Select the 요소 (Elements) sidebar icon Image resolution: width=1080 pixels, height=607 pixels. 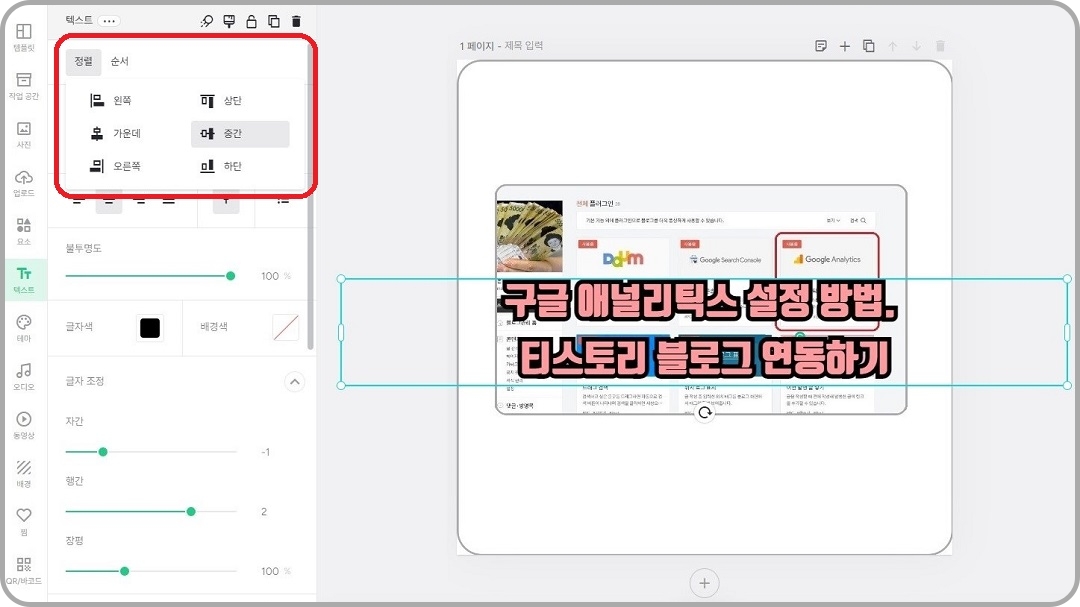(x=24, y=230)
